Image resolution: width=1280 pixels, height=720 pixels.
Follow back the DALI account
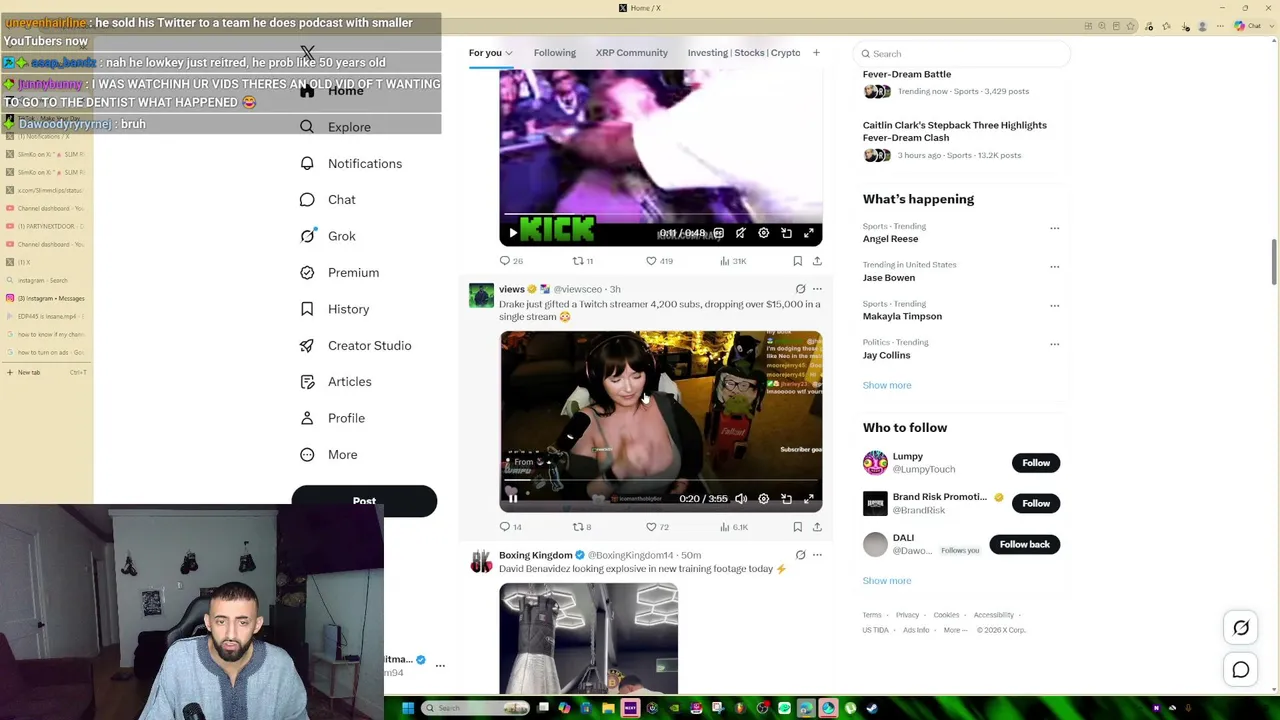[x=1025, y=544]
